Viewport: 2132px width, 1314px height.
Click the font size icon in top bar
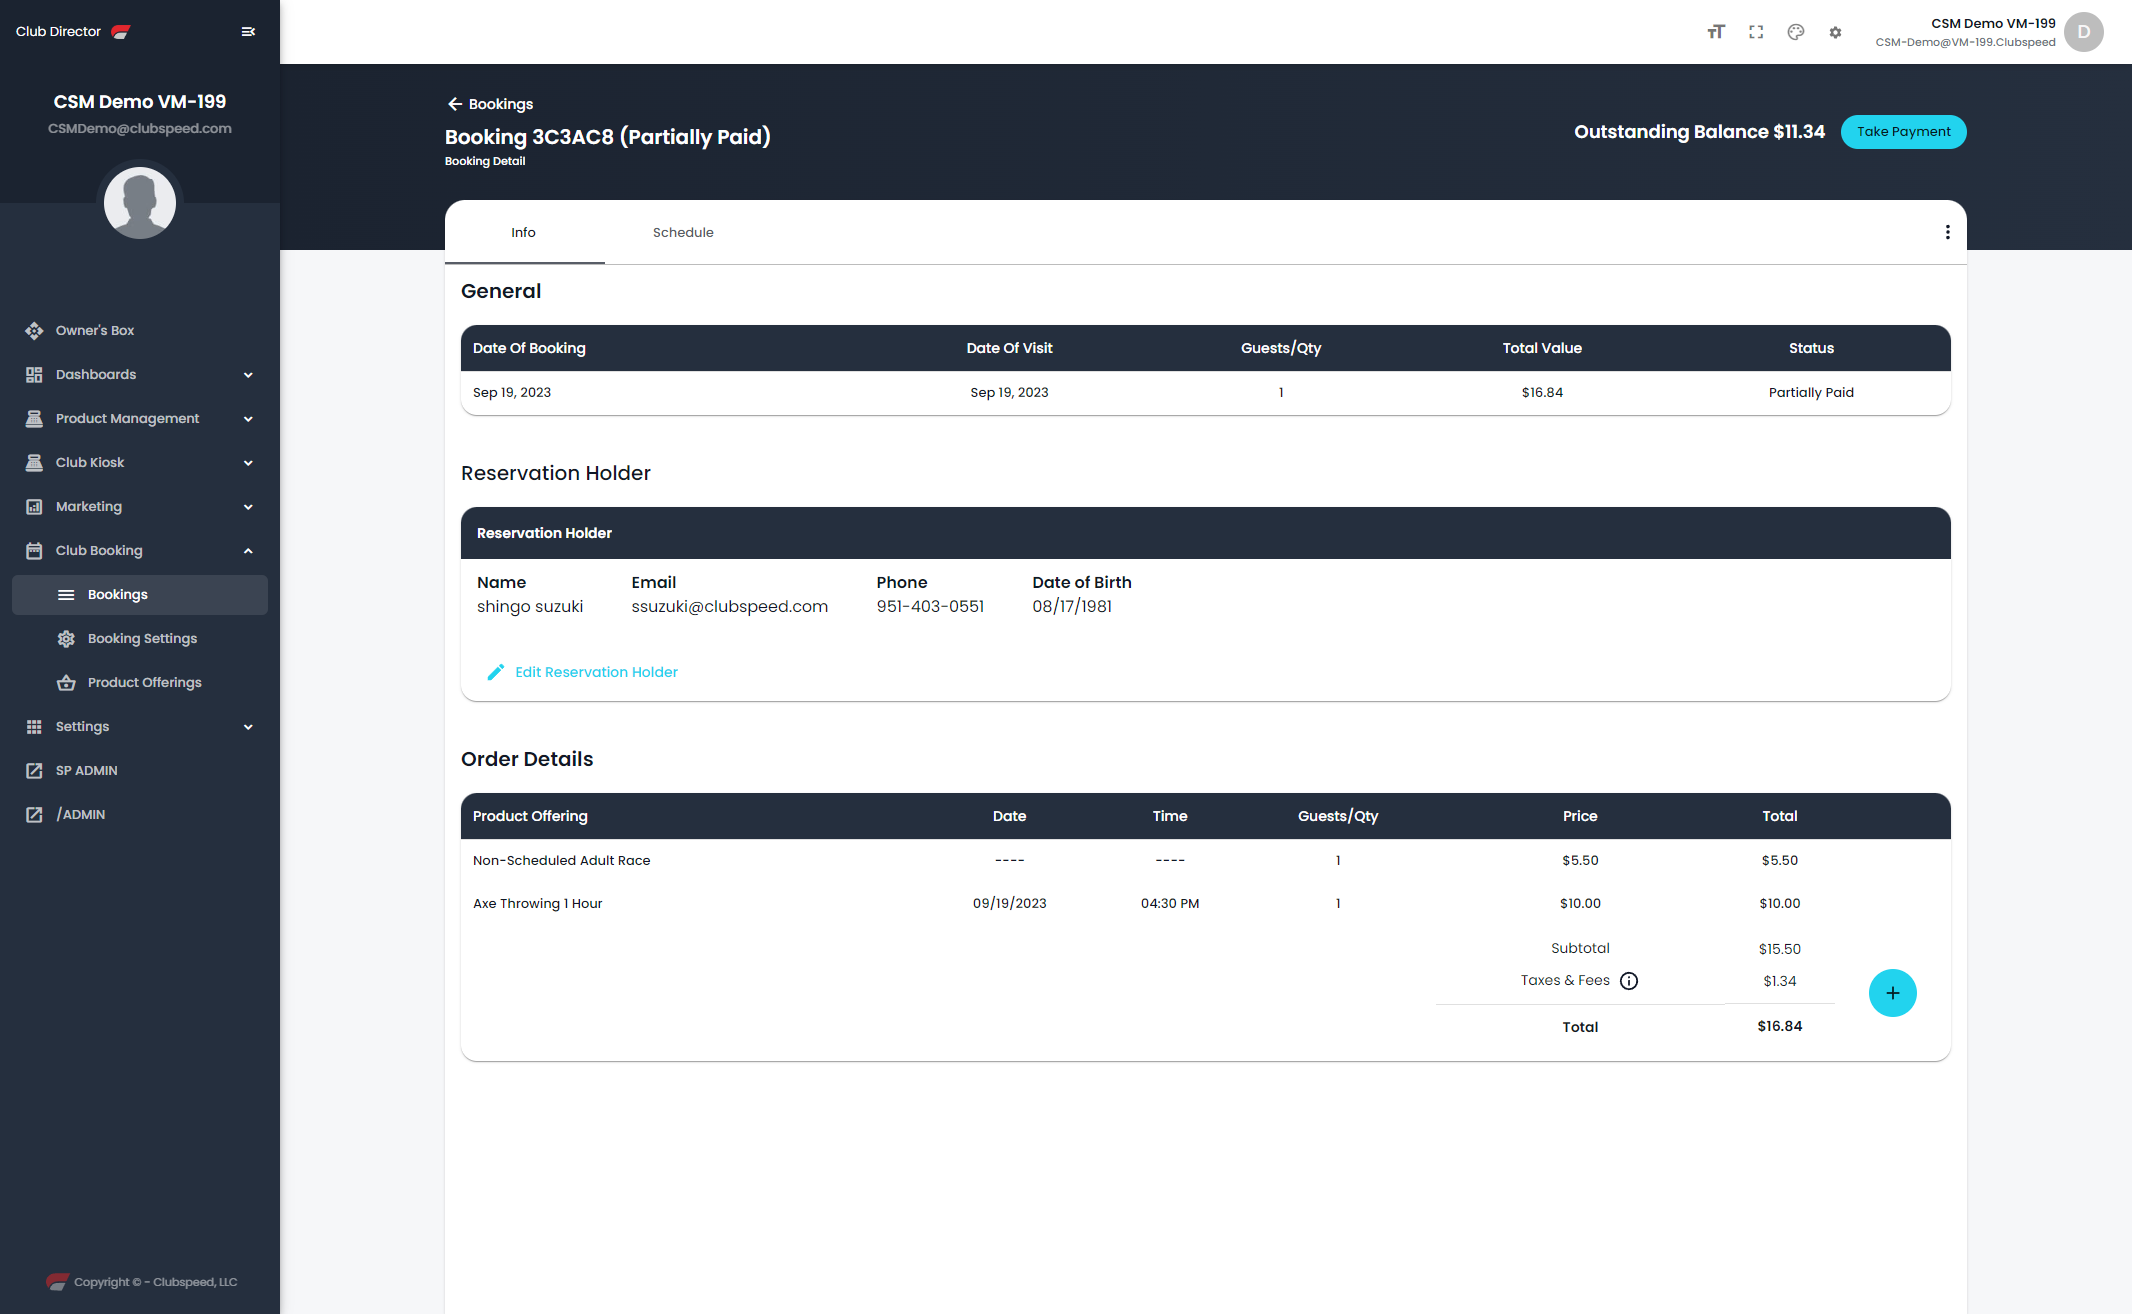1716,32
